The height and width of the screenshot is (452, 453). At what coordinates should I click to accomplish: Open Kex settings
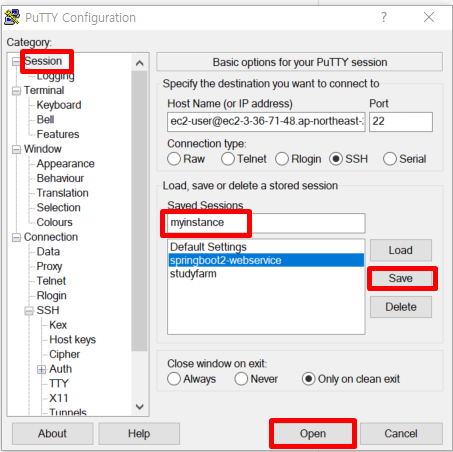coord(58,325)
